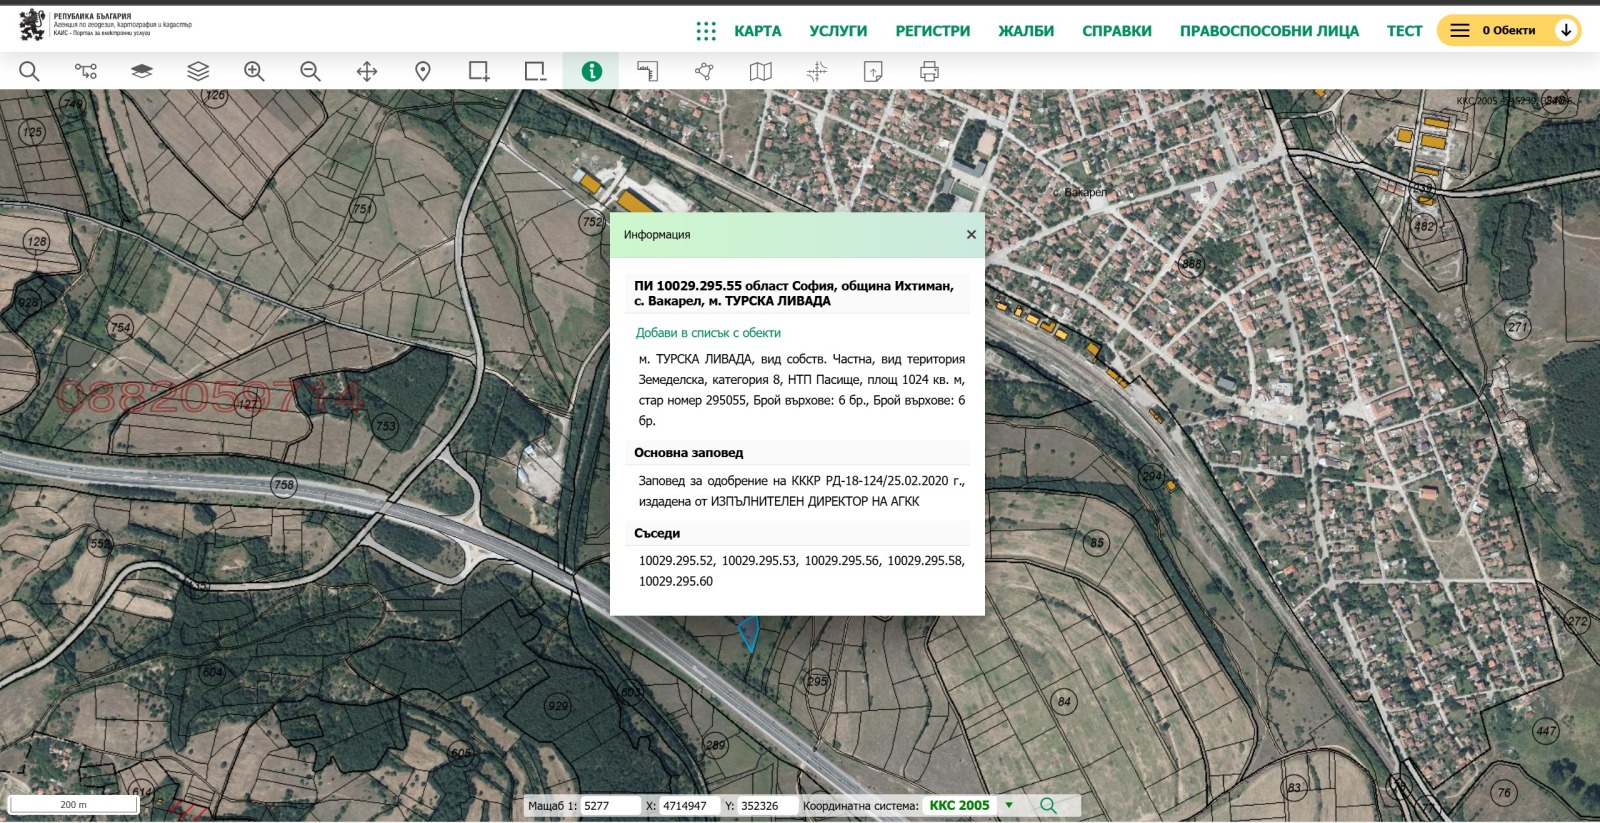Select the ruler measurement tool
1600x823 pixels.
[648, 71]
